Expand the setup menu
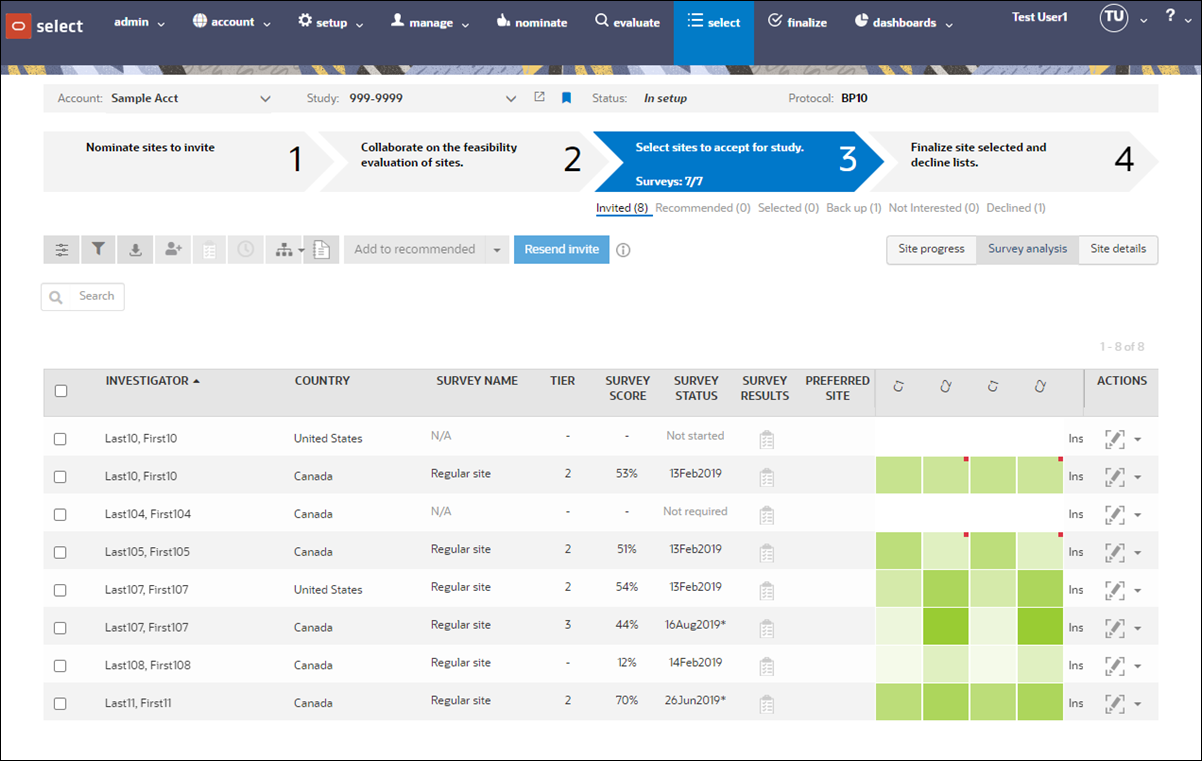 click(331, 22)
